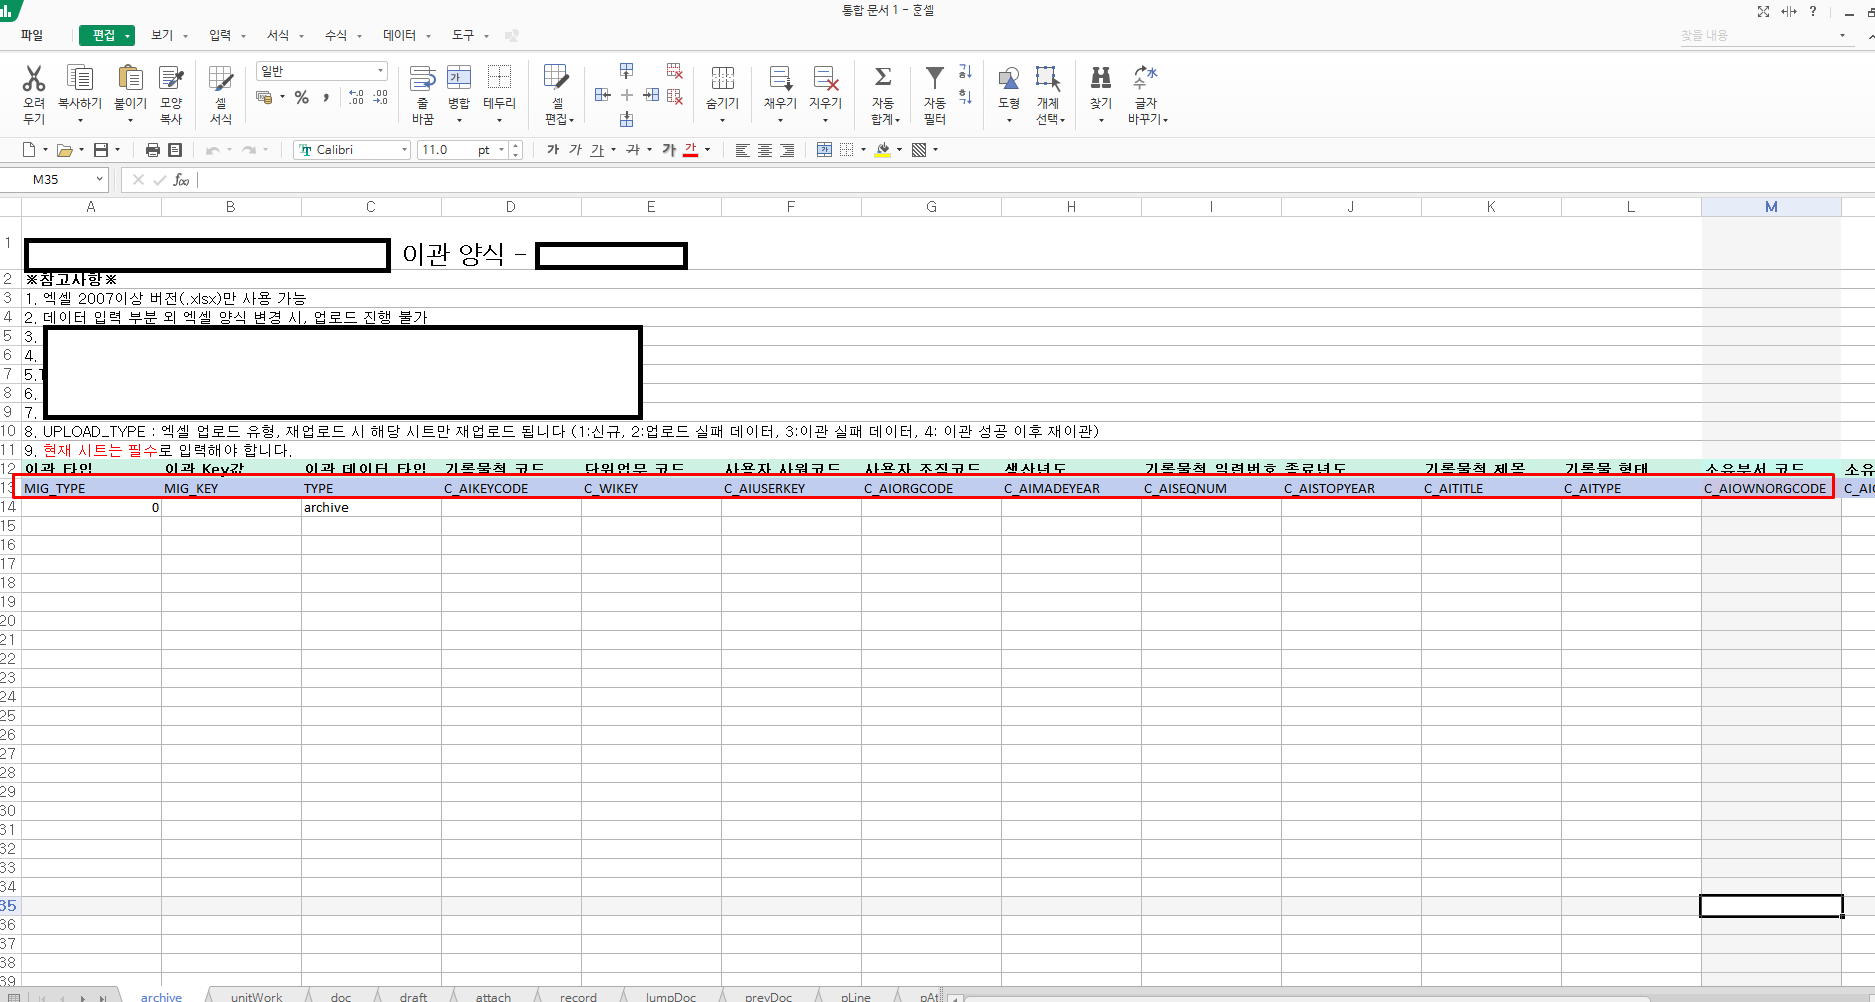Click Hide (숨기기) rows/columns icon

pos(722,78)
